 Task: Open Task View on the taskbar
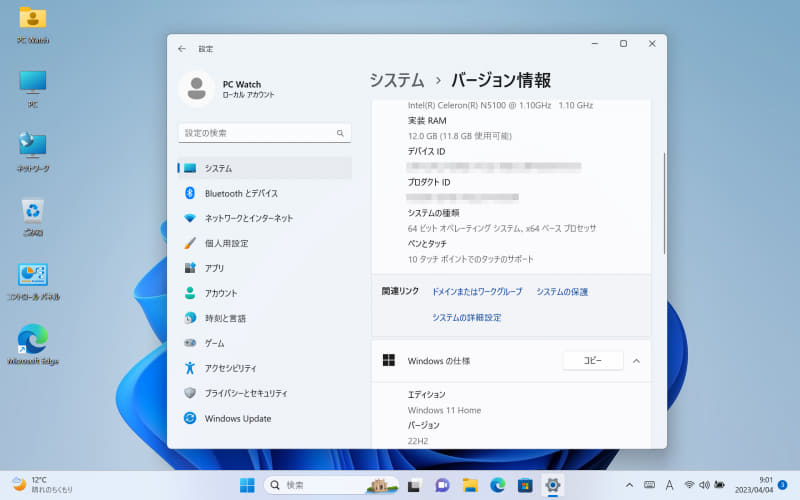pos(414,485)
